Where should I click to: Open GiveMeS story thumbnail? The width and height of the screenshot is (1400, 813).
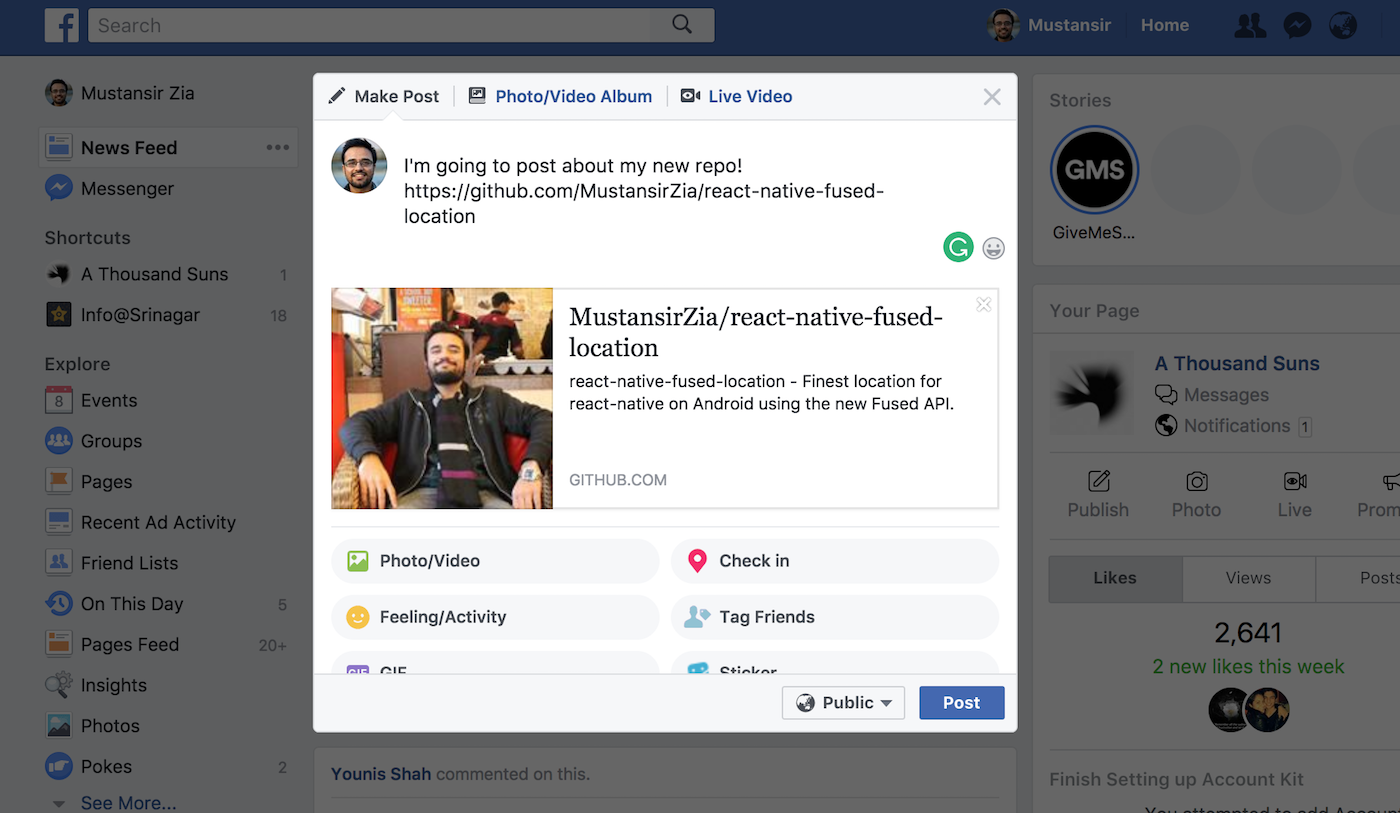pos(1094,170)
